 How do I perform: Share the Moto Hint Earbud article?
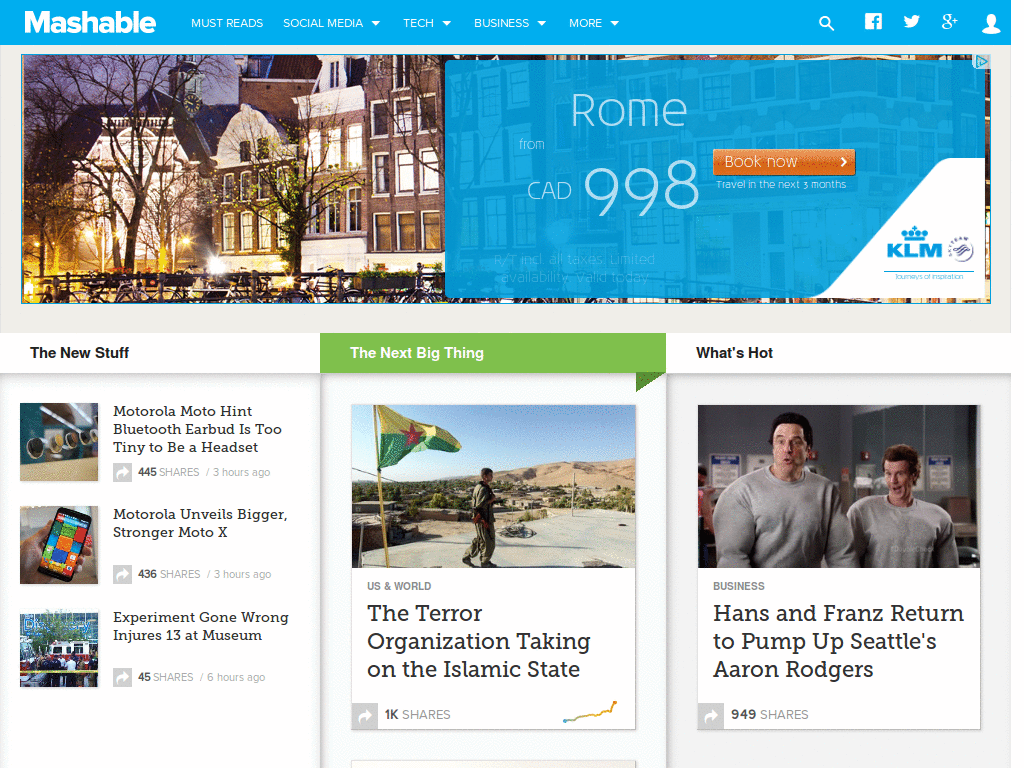[122, 472]
